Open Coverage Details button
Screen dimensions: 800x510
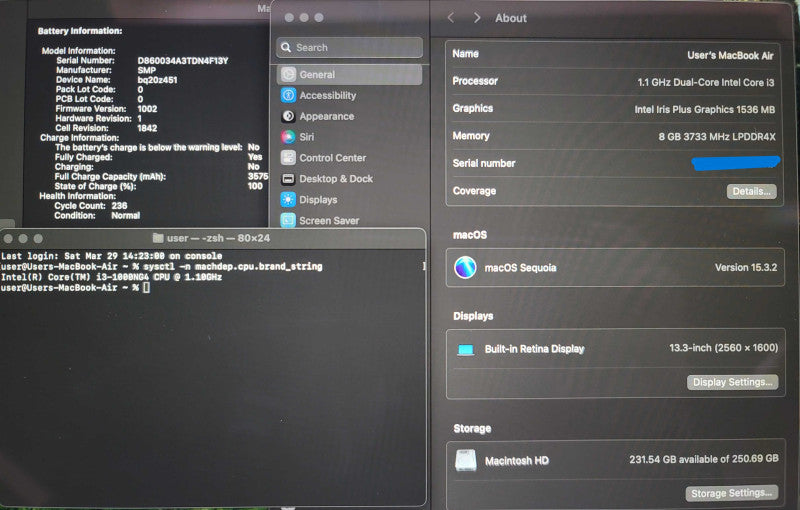tap(752, 191)
